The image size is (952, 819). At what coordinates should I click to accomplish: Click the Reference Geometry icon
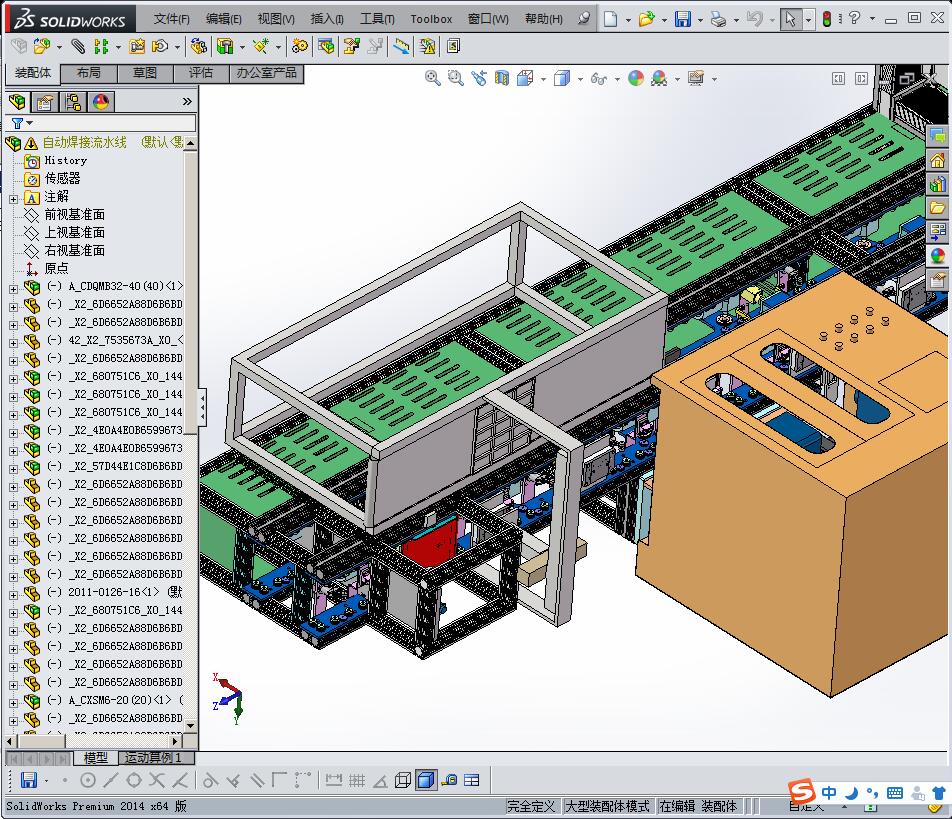click(x=261, y=46)
